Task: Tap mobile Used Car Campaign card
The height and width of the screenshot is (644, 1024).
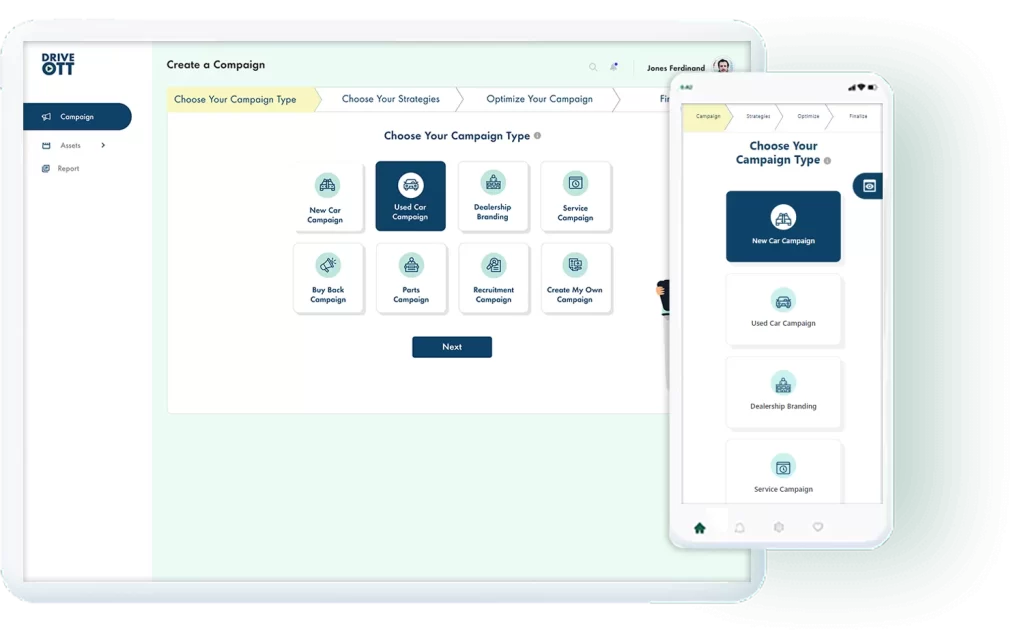Action: coord(783,309)
